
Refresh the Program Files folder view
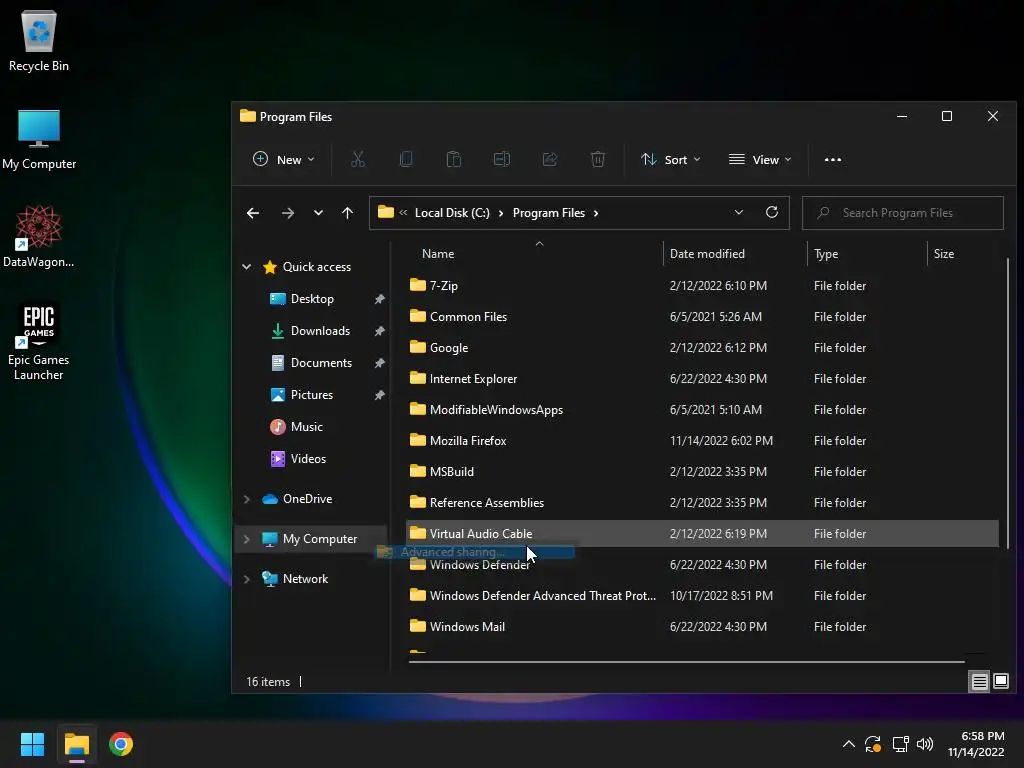coord(772,212)
